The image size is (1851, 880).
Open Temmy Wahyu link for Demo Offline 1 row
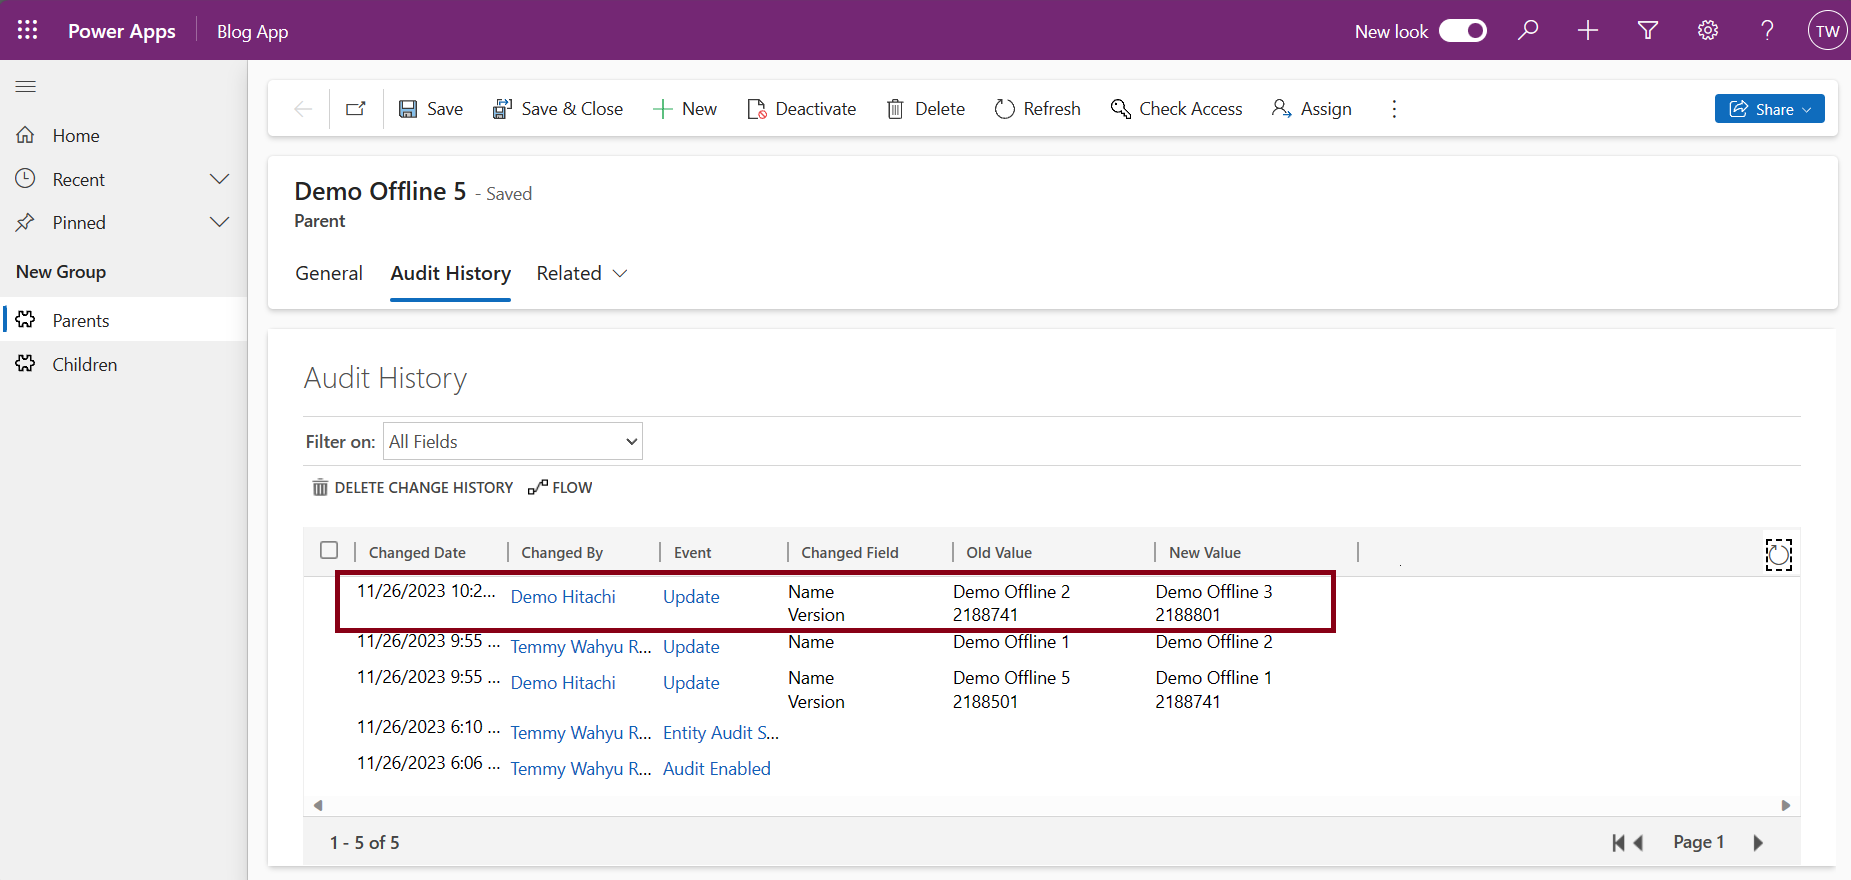(581, 647)
